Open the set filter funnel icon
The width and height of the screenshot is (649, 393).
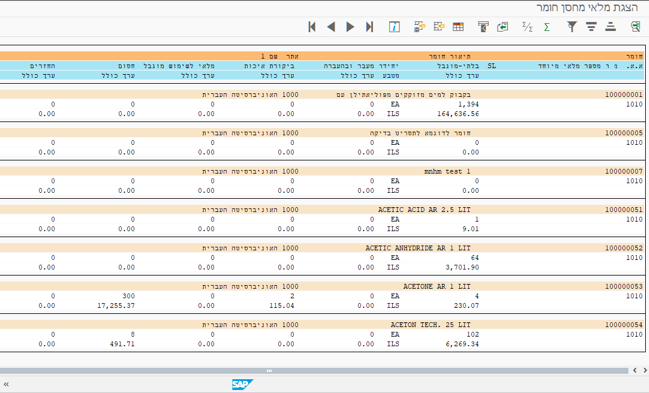(x=572, y=27)
